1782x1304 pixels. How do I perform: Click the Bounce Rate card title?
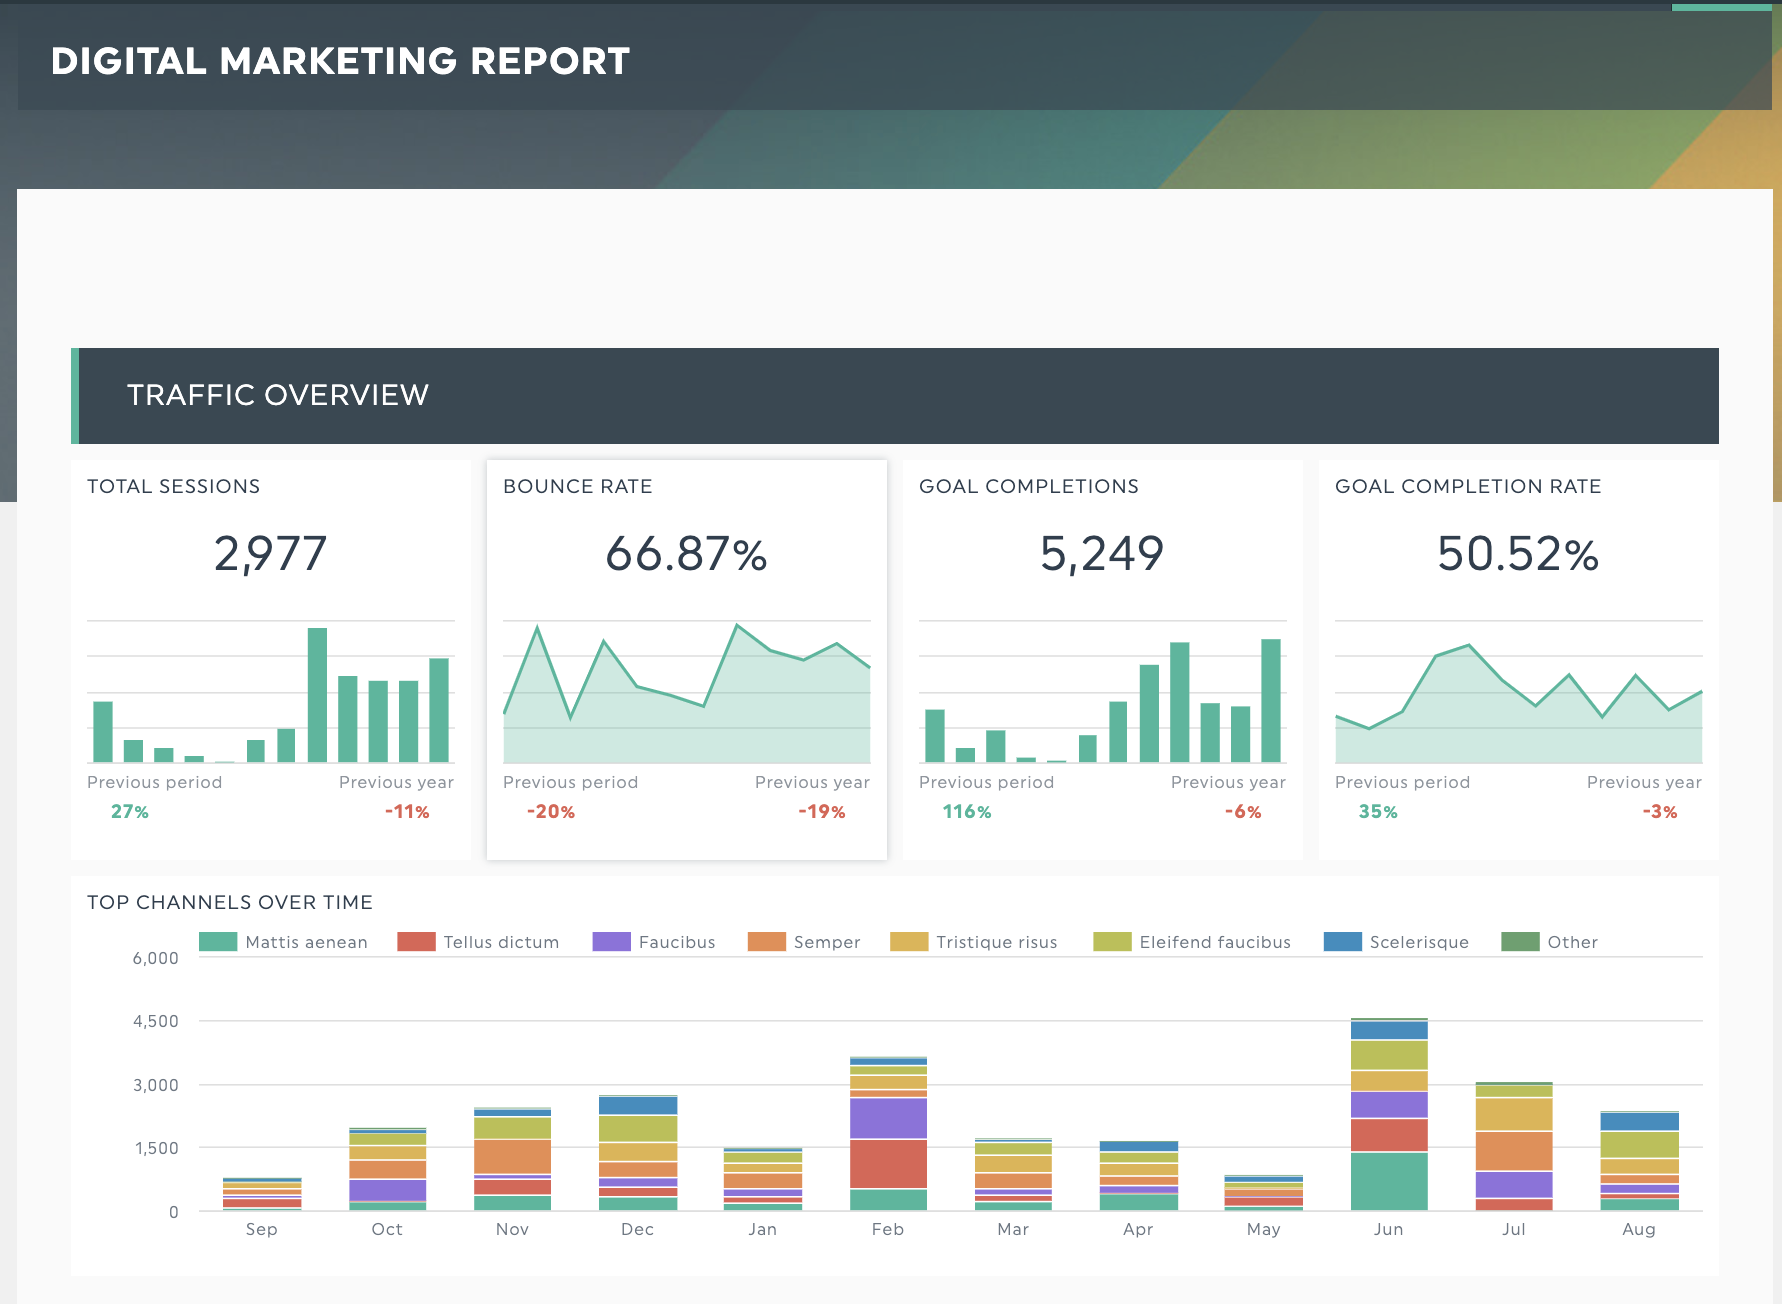[577, 487]
